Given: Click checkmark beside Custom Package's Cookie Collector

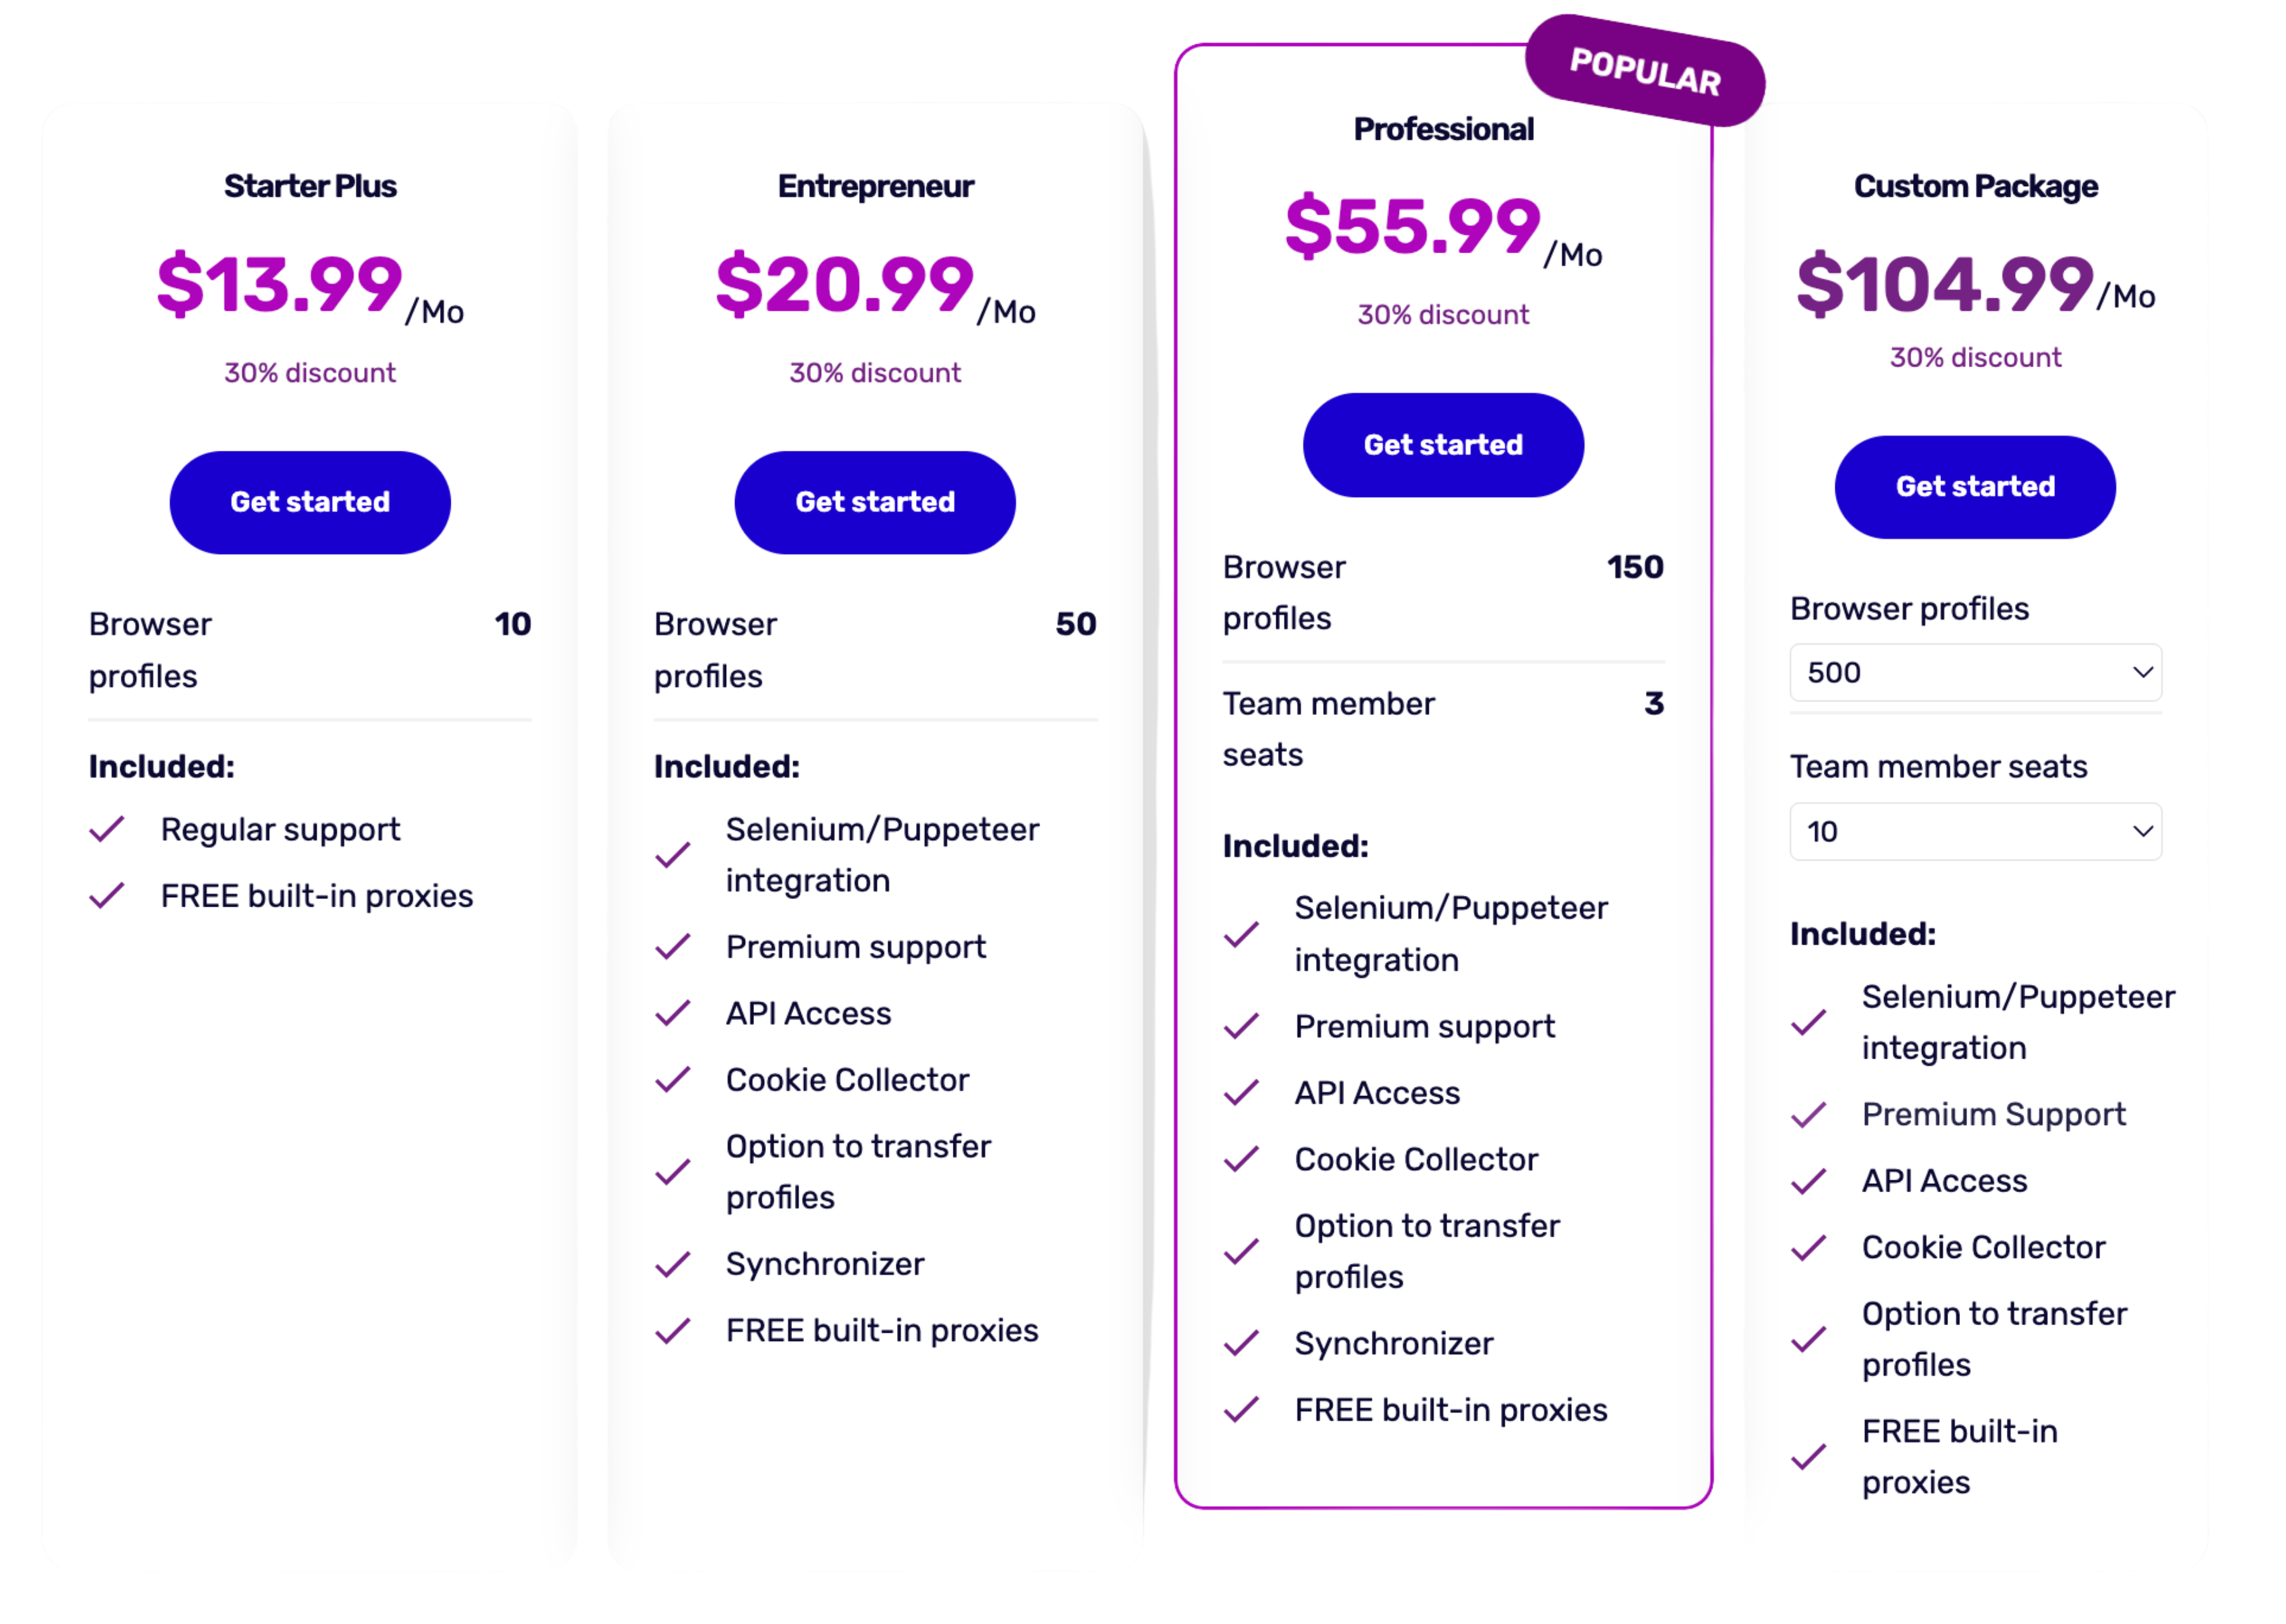Looking at the screenshot, I should pos(1809,1248).
